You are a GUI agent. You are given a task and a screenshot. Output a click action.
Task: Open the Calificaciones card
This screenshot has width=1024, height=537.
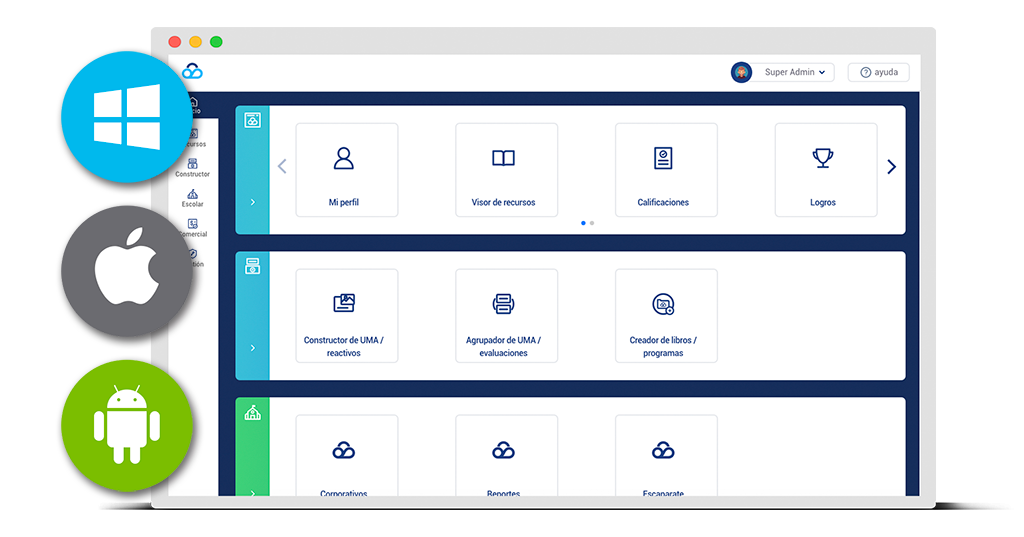665,170
